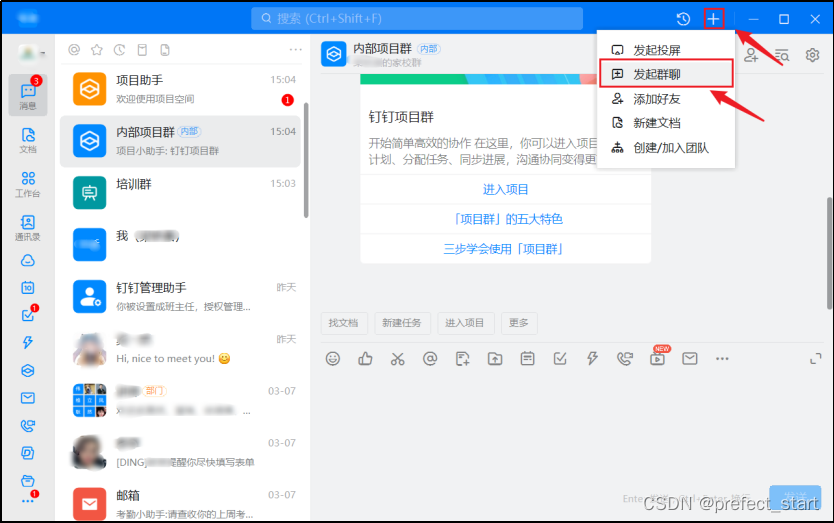Image resolution: width=834 pixels, height=523 pixels.
Task: Open the phone call sidebar icon
Action: (28, 426)
